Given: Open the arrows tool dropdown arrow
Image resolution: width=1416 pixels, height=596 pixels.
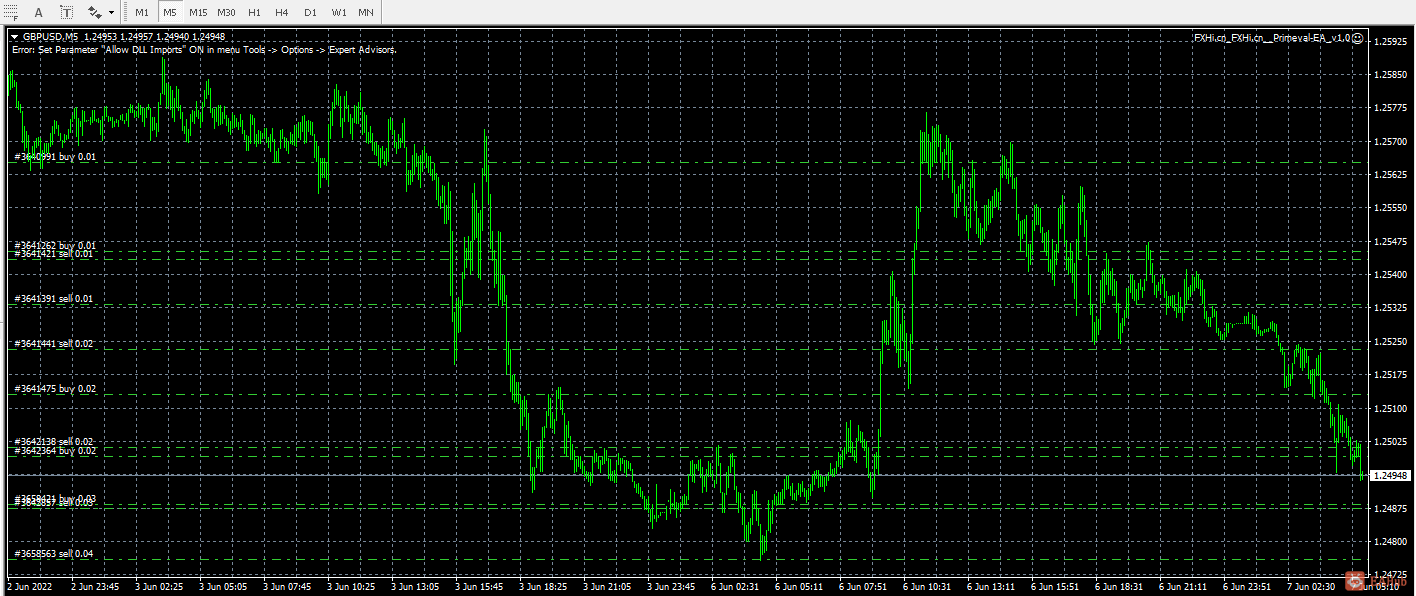Looking at the screenshot, I should coord(111,13).
